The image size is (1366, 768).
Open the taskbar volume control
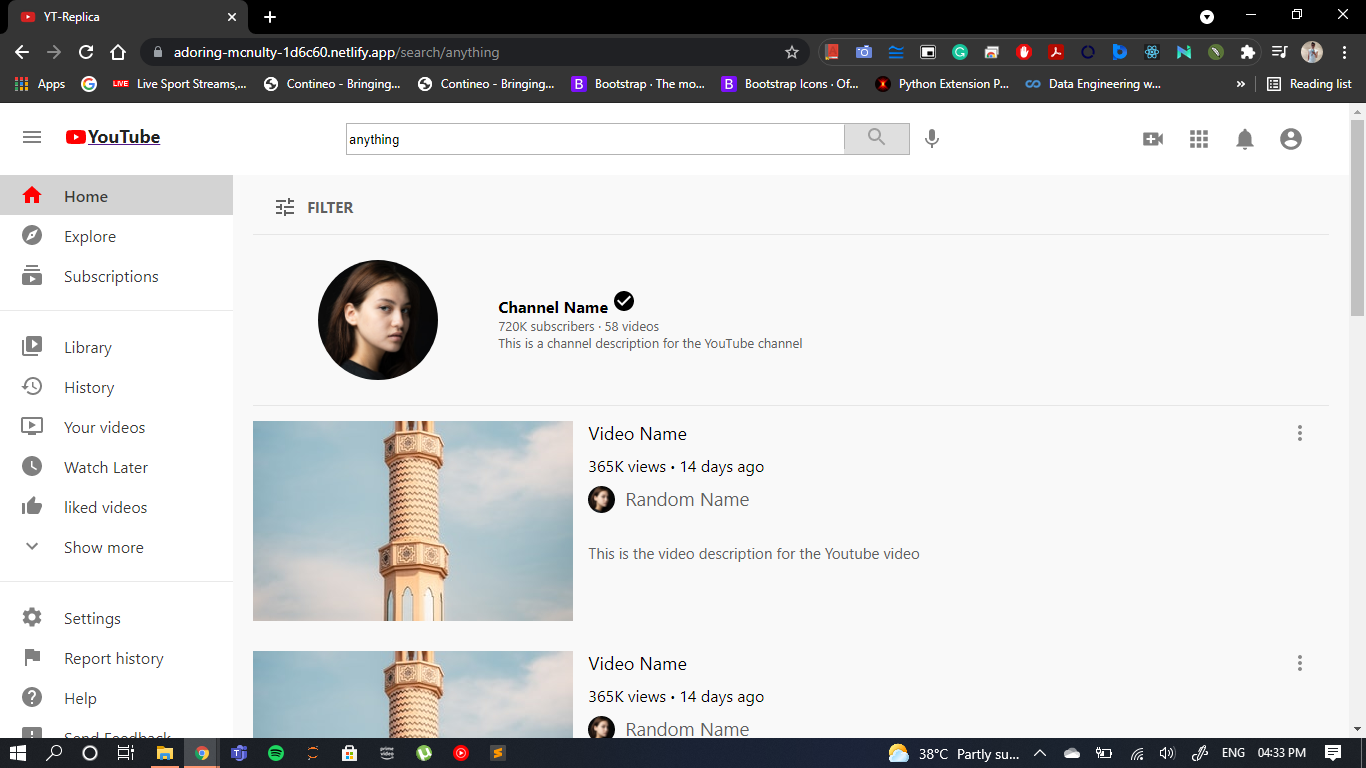pos(1166,753)
